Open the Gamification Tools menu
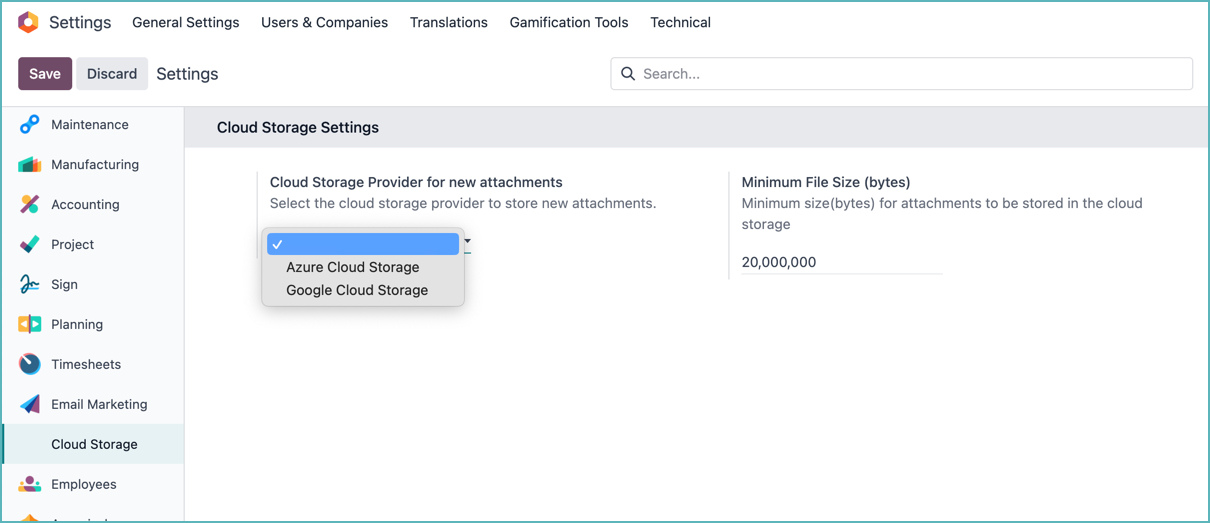1210x523 pixels. (569, 22)
